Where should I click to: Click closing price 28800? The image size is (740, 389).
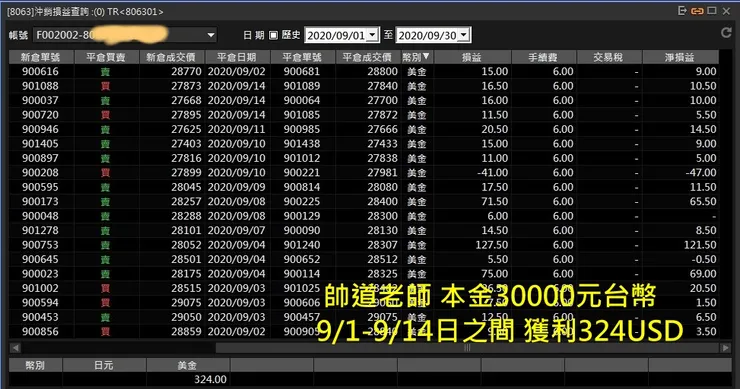click(x=383, y=71)
